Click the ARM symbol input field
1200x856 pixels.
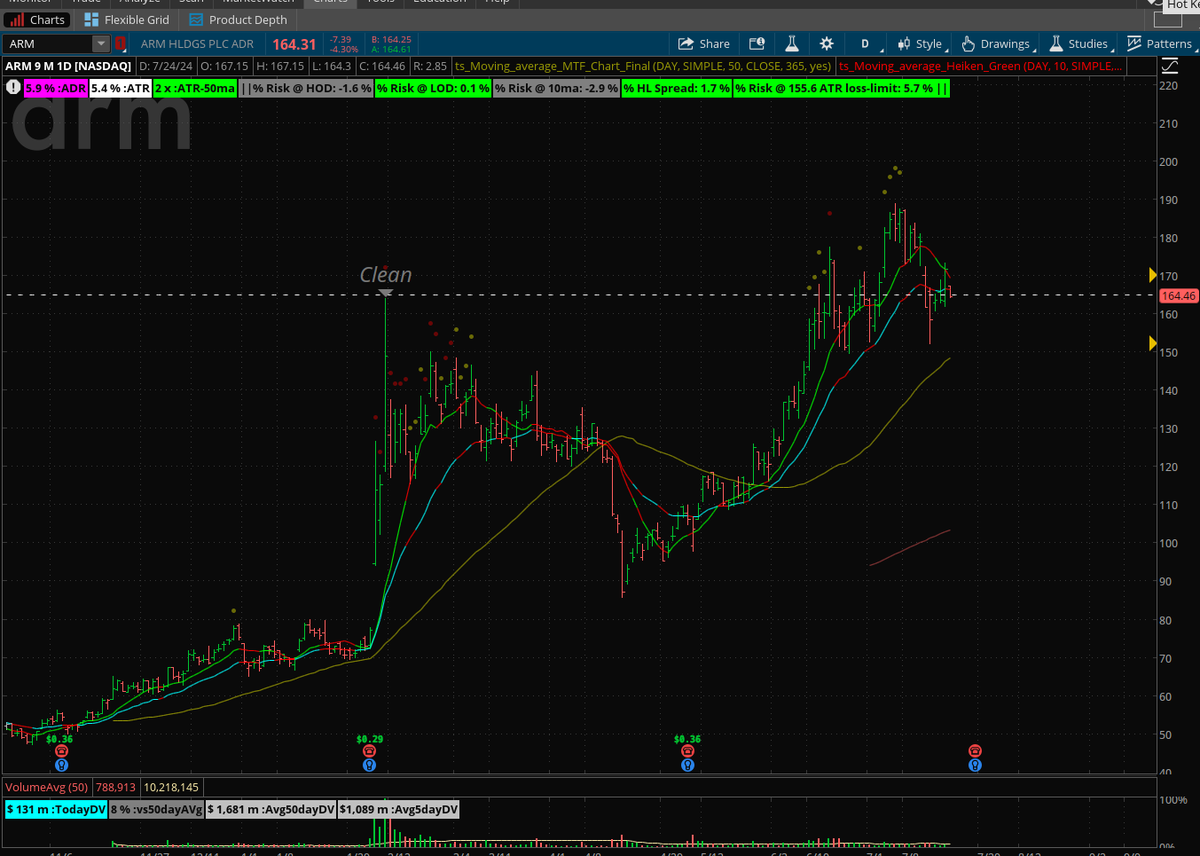coord(48,44)
